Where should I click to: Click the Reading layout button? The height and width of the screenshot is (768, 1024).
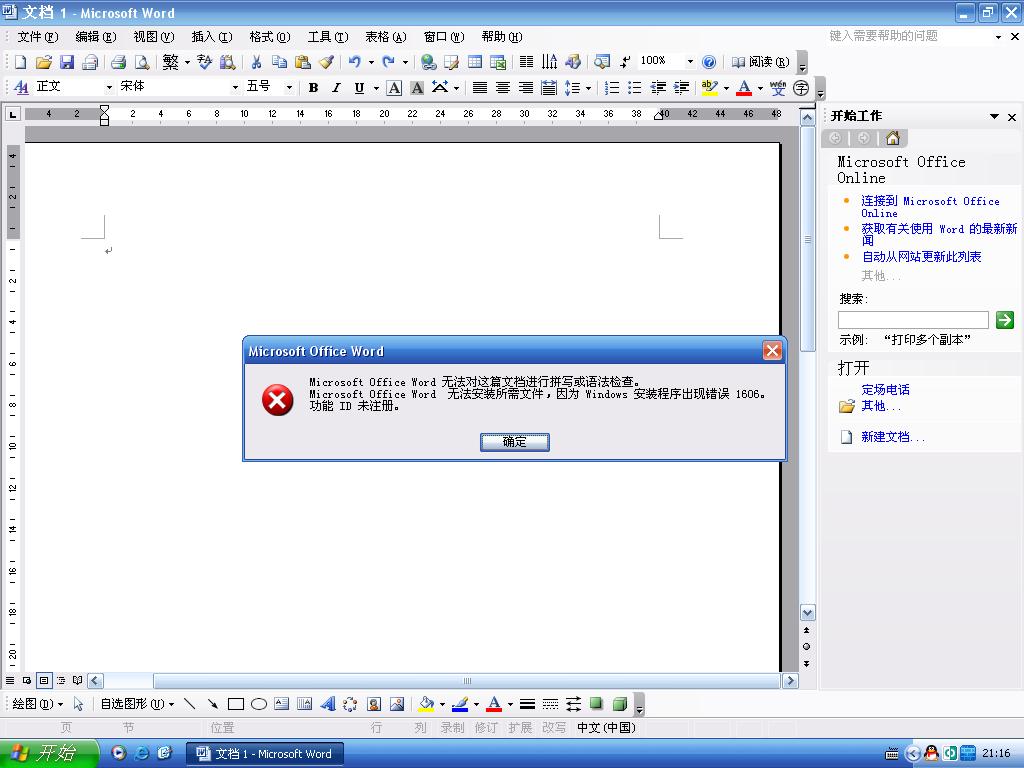pos(760,62)
